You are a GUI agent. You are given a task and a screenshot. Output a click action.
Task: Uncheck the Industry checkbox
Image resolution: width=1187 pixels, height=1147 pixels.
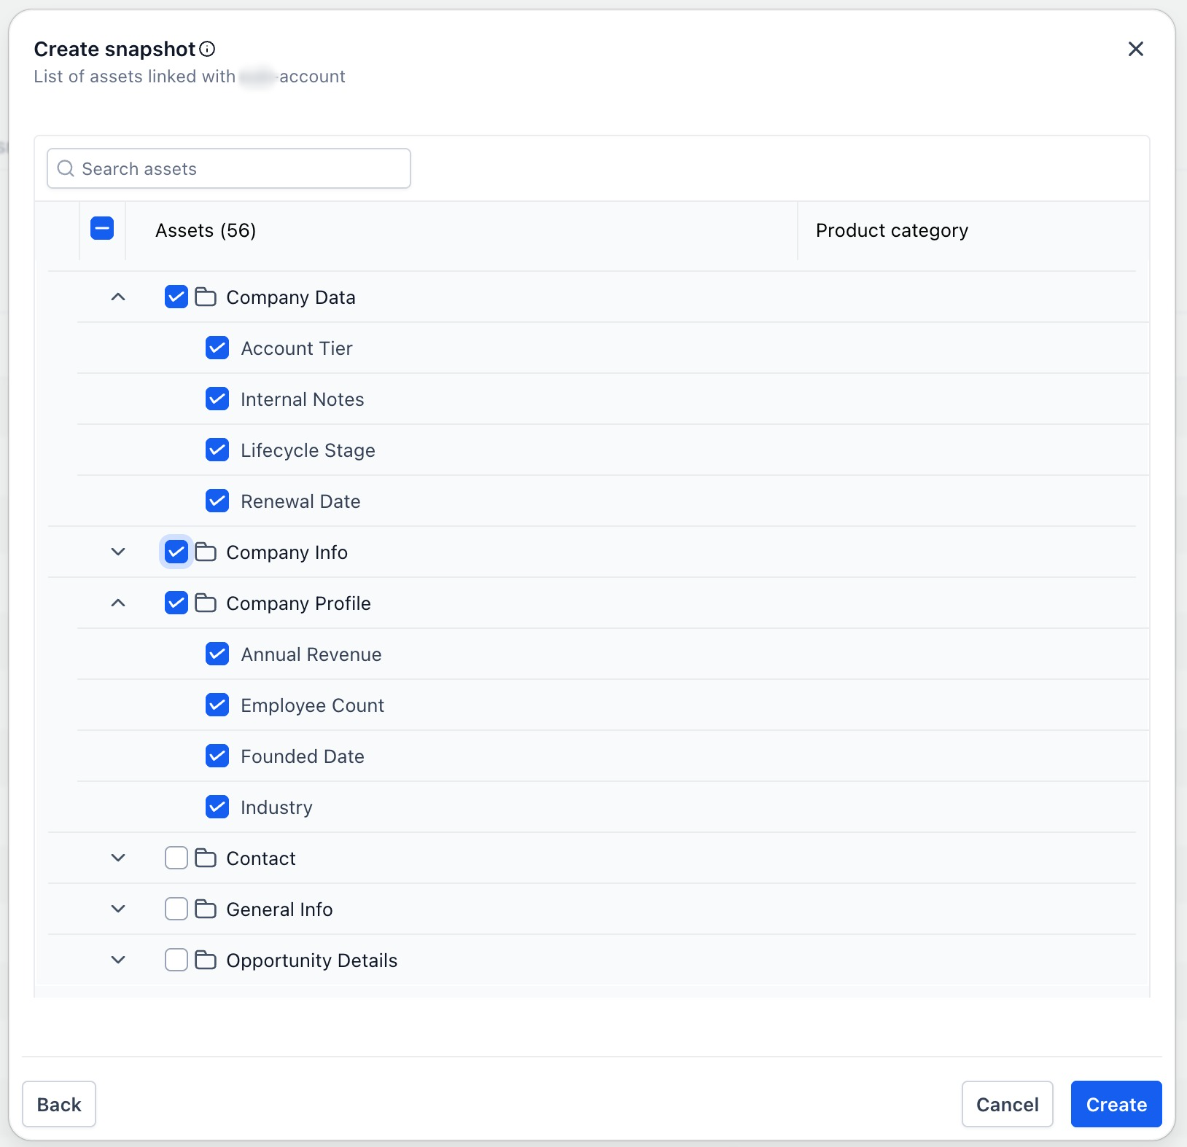(x=217, y=806)
